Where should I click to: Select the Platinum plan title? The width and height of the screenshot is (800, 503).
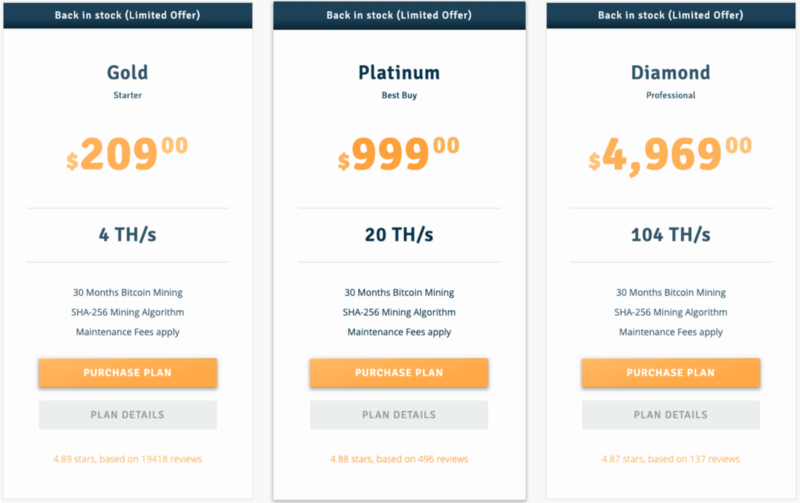click(x=399, y=72)
